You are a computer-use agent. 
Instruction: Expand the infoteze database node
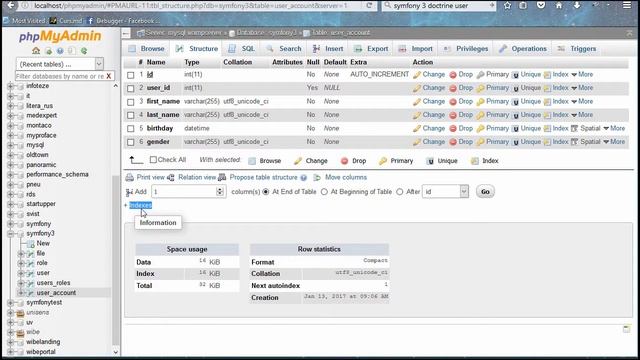[11, 86]
